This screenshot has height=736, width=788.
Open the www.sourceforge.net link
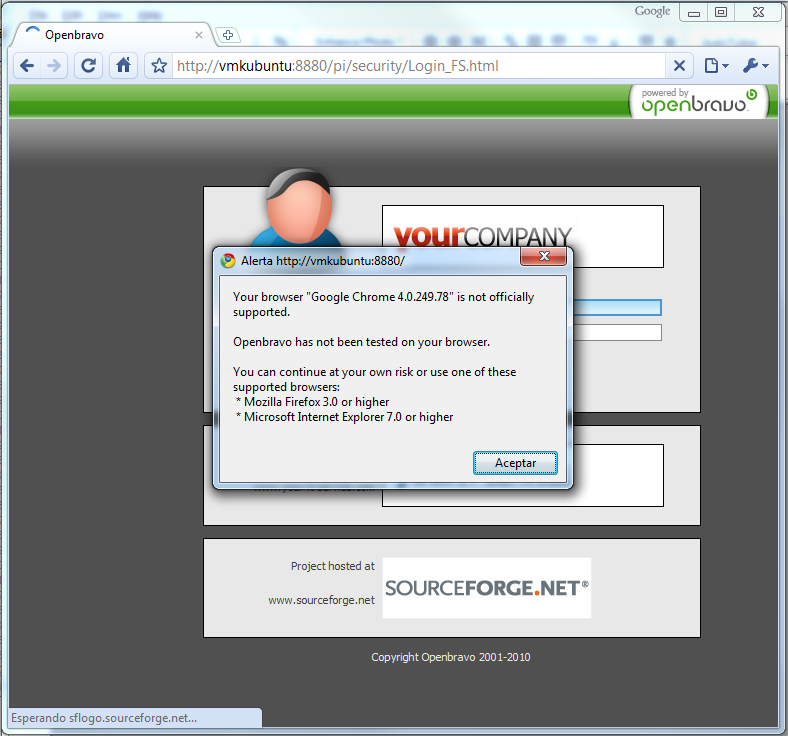coord(322,600)
